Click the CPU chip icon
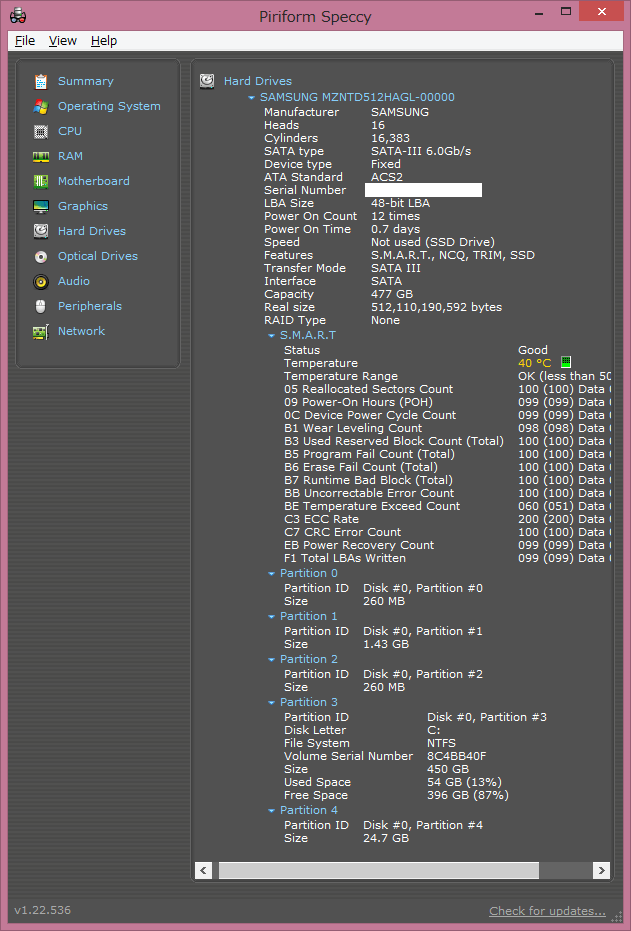The height and width of the screenshot is (931, 631). [40, 131]
